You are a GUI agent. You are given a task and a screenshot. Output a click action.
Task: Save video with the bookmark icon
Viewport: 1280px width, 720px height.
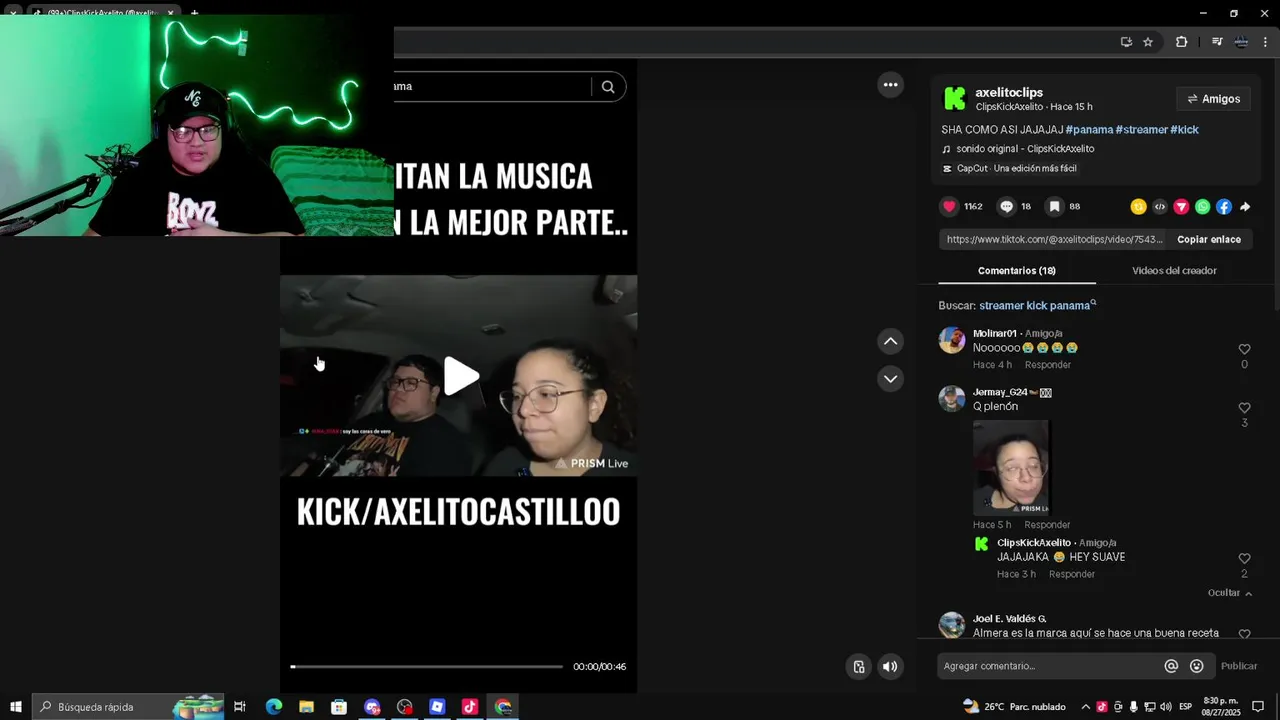1054,207
